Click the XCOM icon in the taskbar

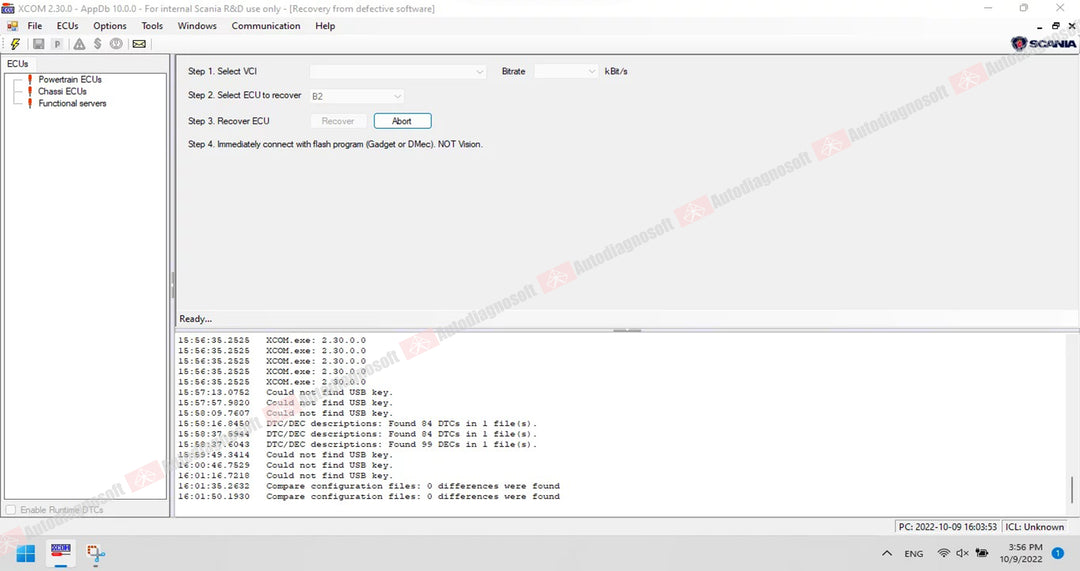(61, 552)
